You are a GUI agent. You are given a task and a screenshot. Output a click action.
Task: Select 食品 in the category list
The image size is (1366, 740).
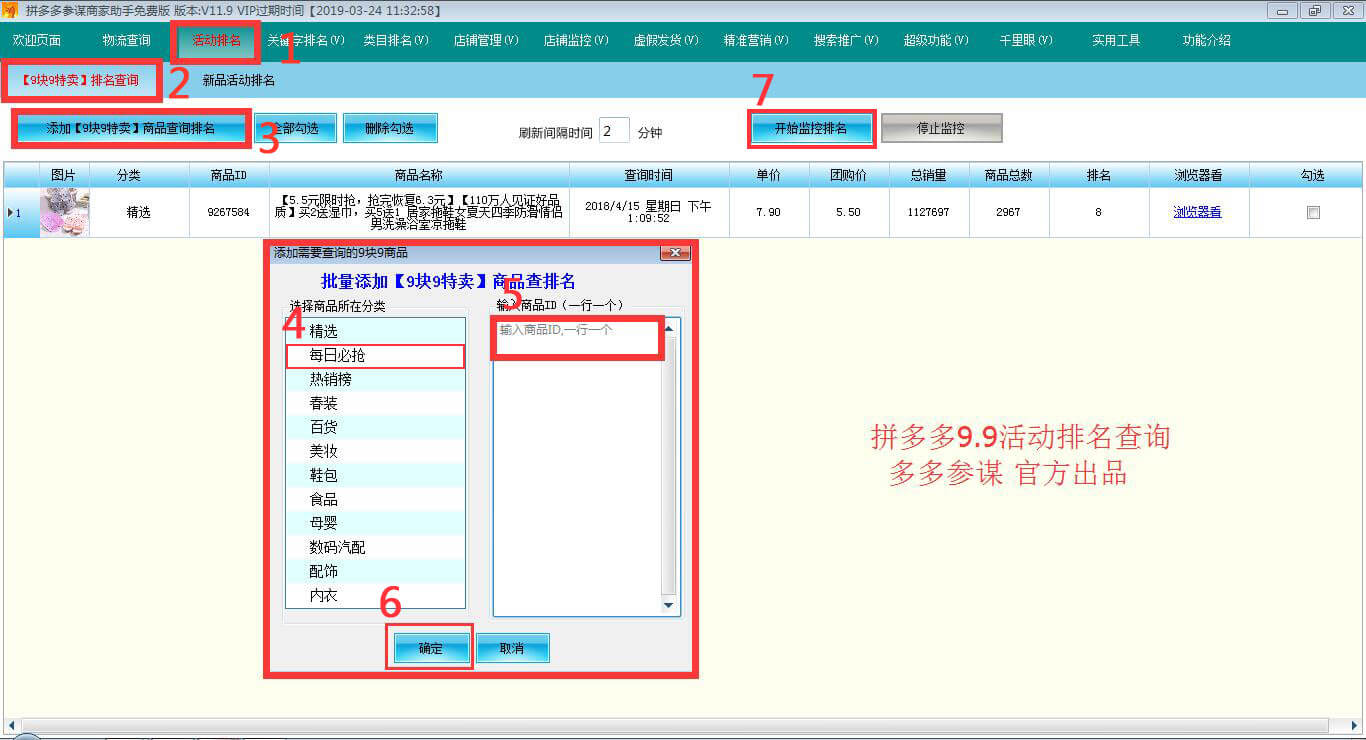coord(376,499)
